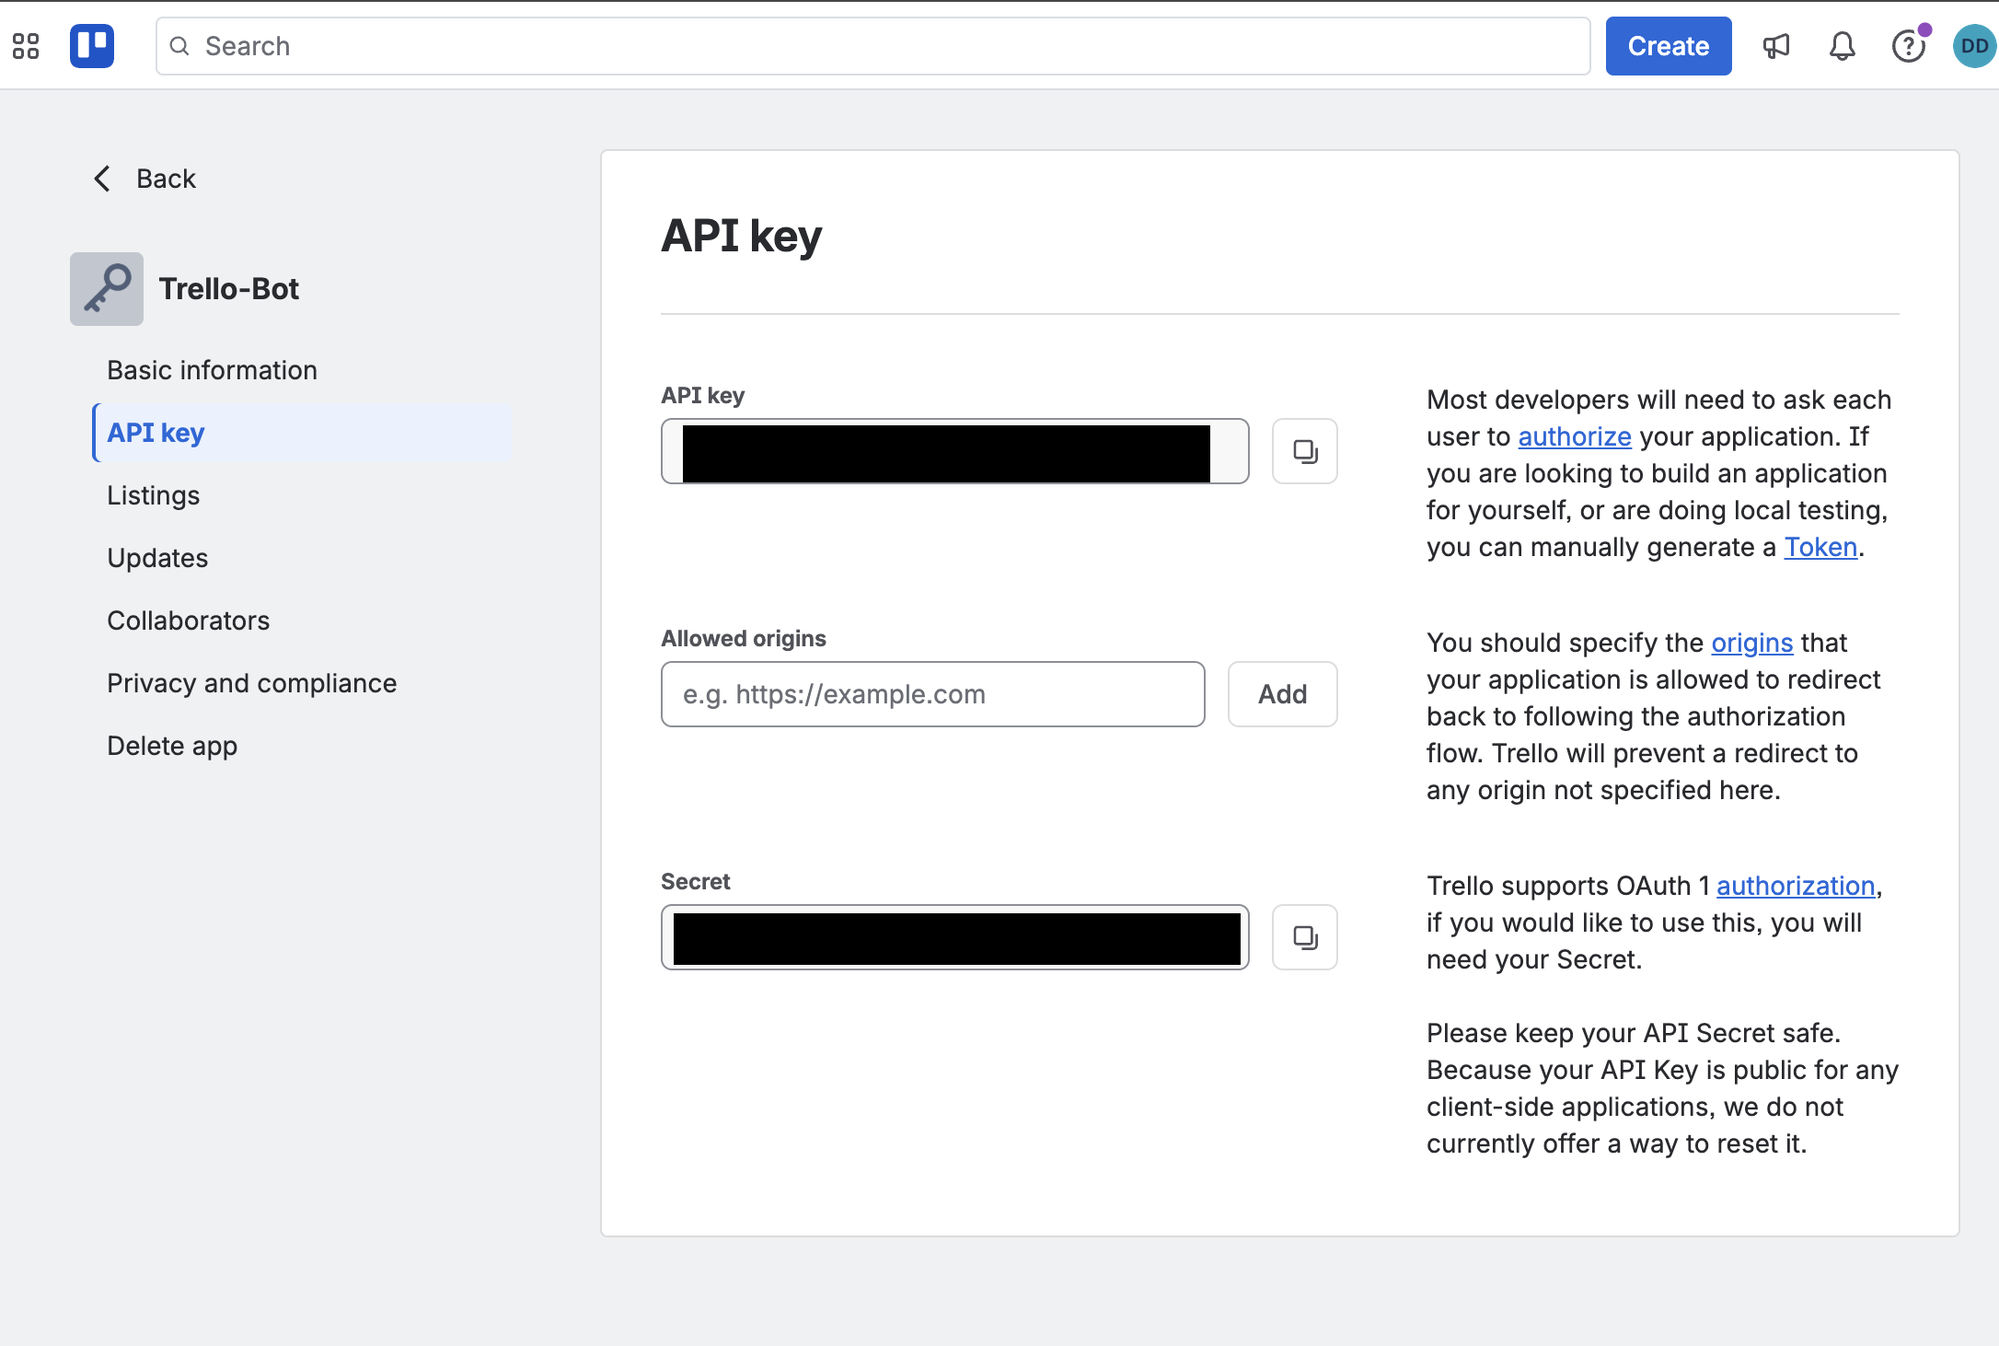The height and width of the screenshot is (1346, 1999).
Task: Click the Trello logo icon
Action: 92,46
